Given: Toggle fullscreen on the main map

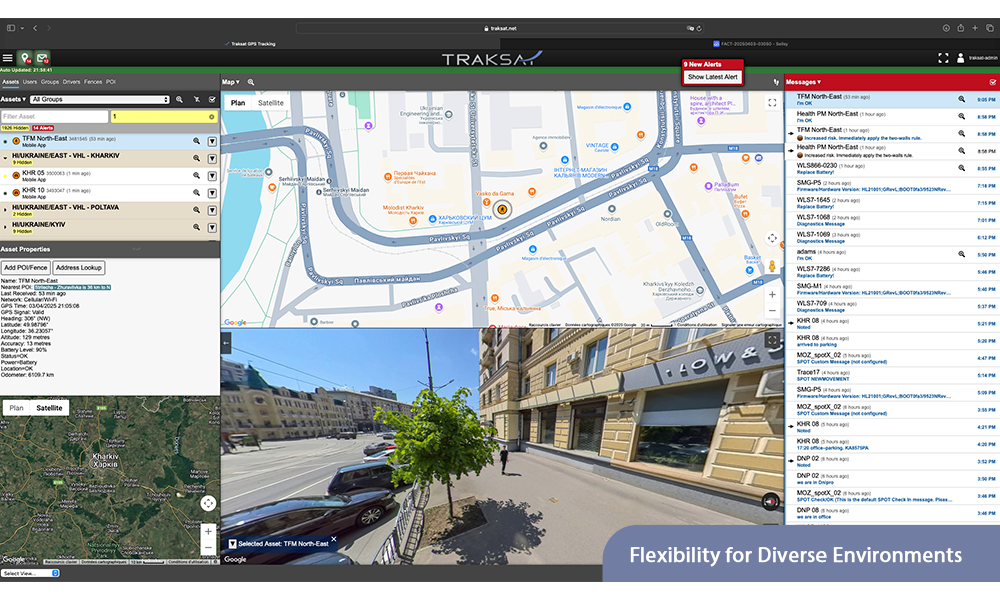Looking at the screenshot, I should (772, 102).
